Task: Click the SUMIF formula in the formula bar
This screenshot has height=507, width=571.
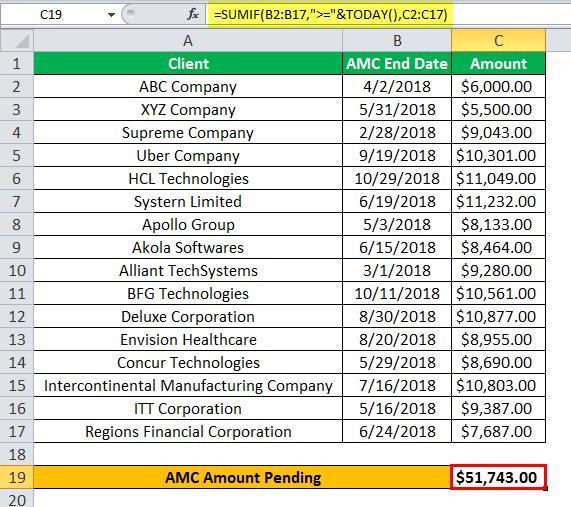Action: pos(330,15)
